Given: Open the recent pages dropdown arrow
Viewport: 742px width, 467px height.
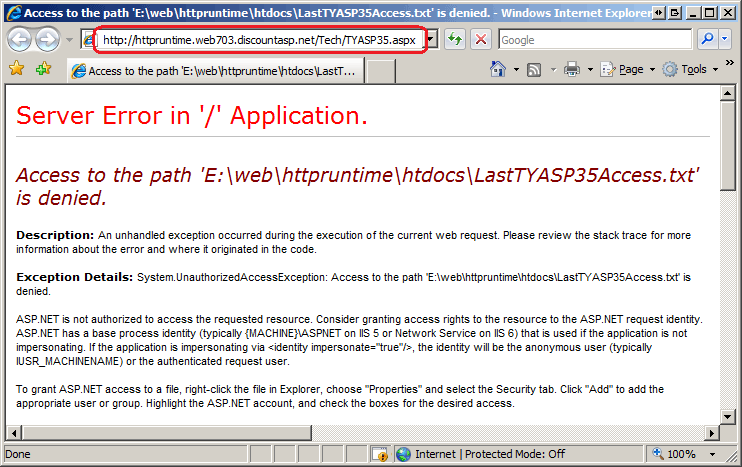Looking at the screenshot, I should 69,40.
